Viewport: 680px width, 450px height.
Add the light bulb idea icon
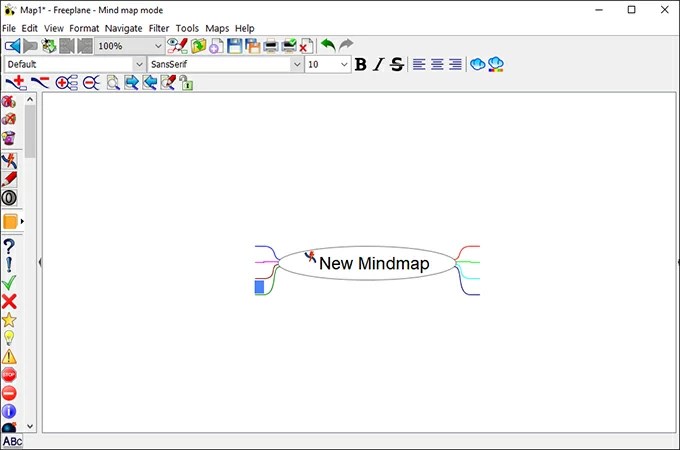(x=9, y=338)
